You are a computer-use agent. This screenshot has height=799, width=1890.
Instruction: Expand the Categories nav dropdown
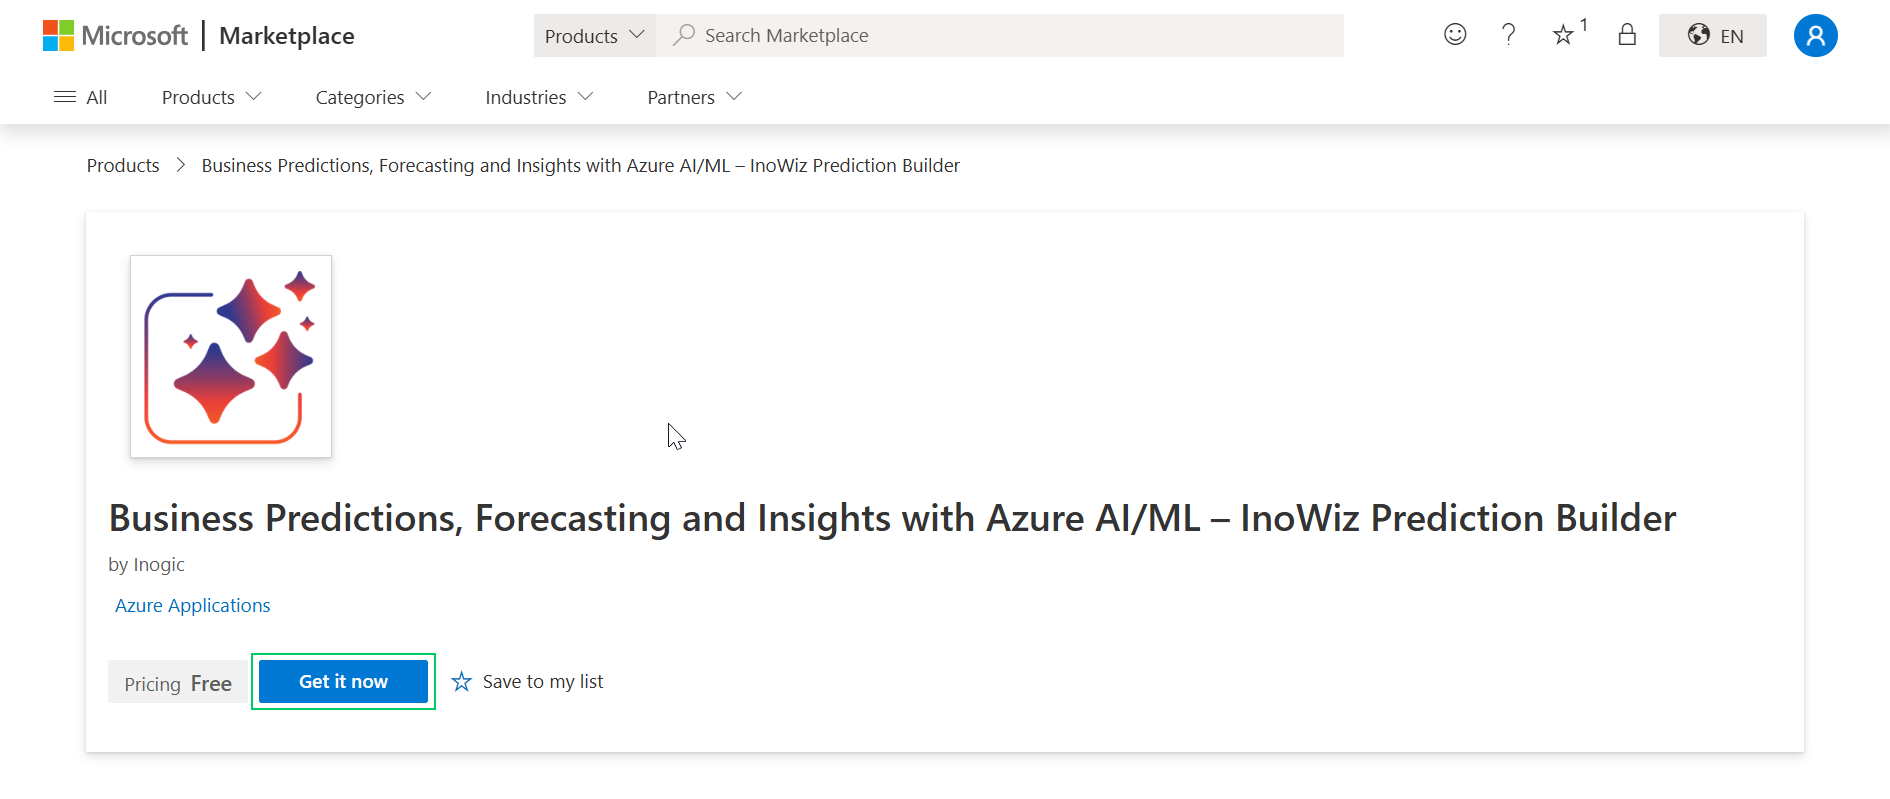click(x=373, y=97)
